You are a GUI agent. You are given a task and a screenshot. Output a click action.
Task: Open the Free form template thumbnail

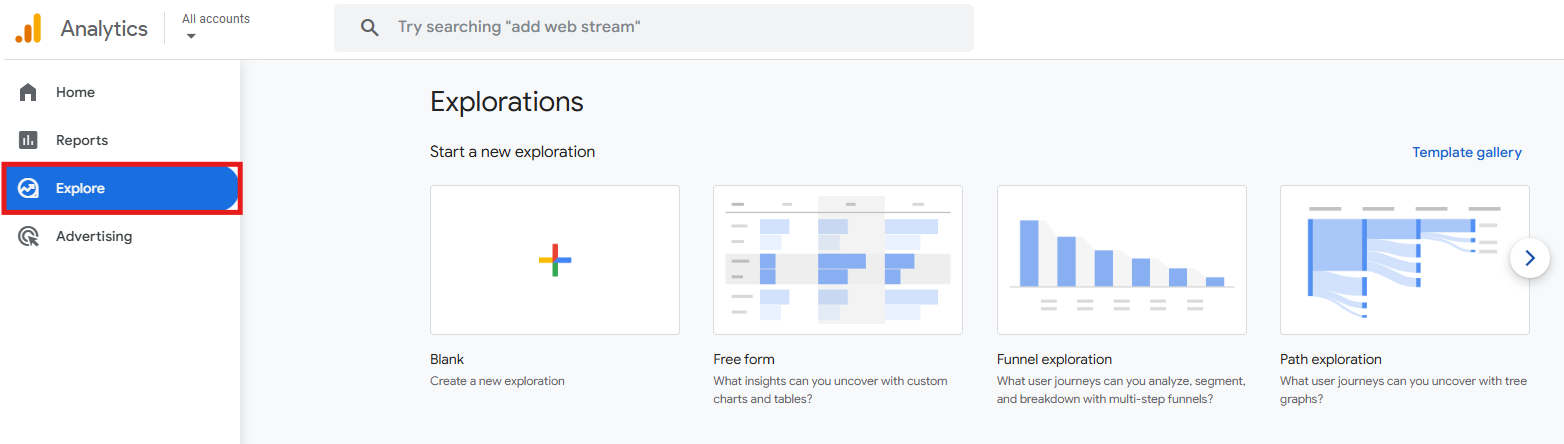pyautogui.click(x=838, y=260)
